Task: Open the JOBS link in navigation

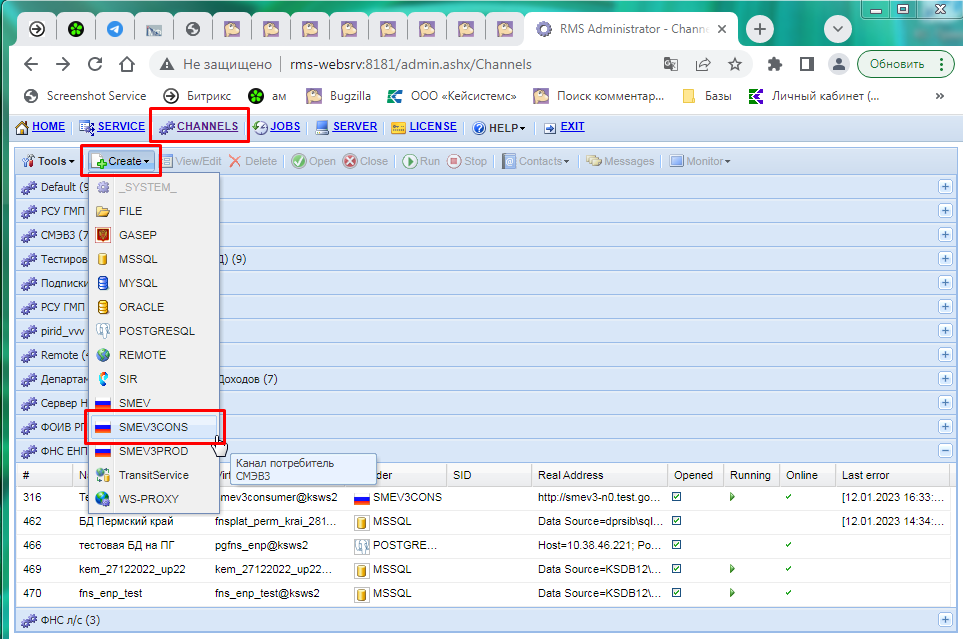Action: click(285, 127)
